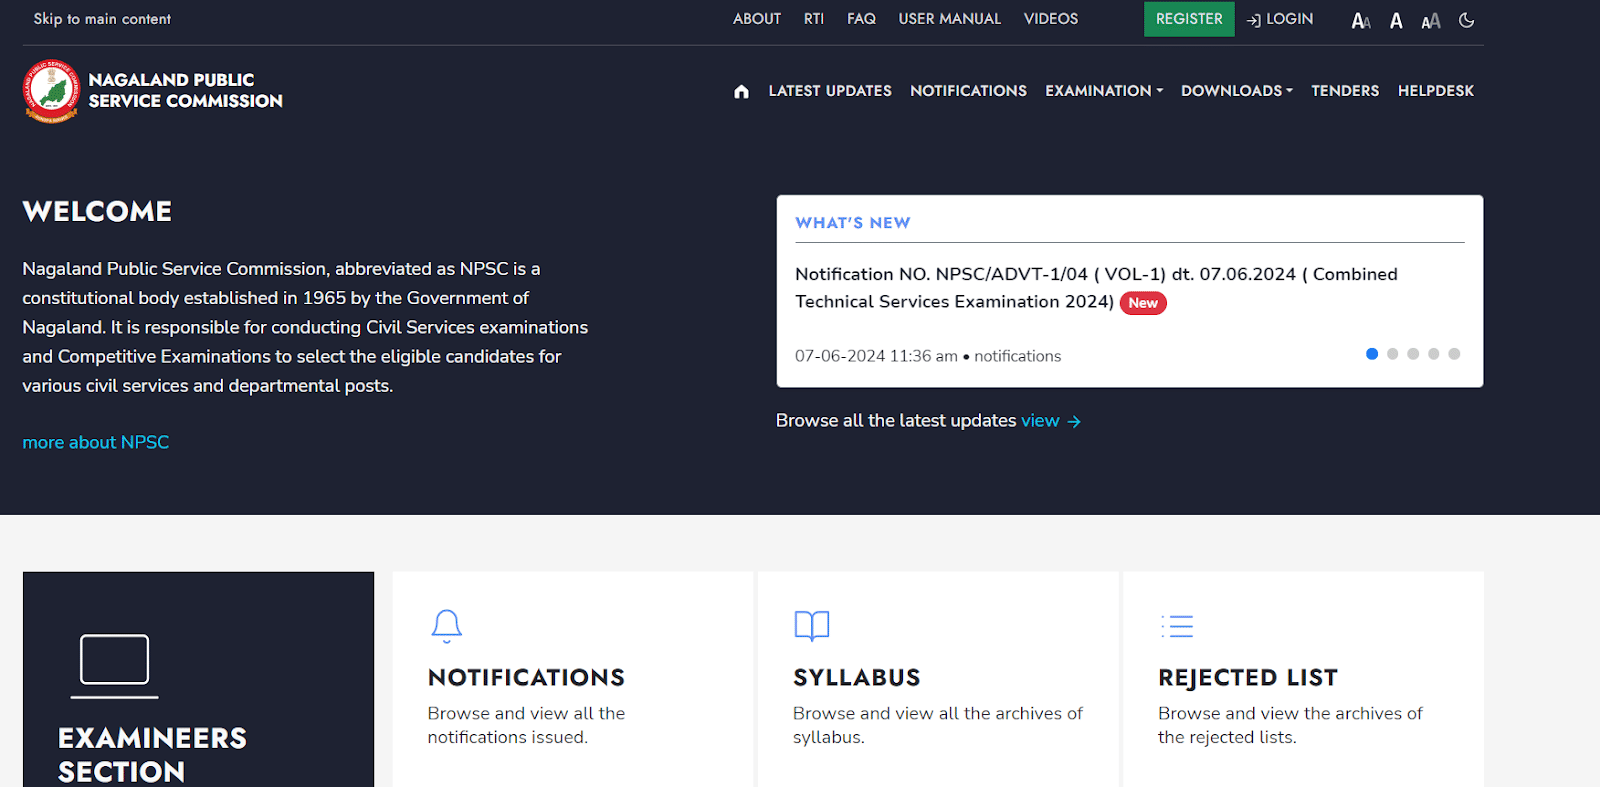Open the Examineers Section laptop card

198,679
